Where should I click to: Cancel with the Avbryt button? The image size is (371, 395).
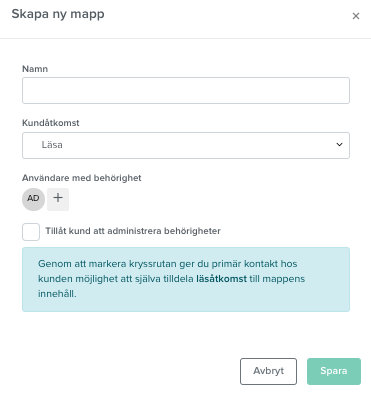pyautogui.click(x=268, y=371)
